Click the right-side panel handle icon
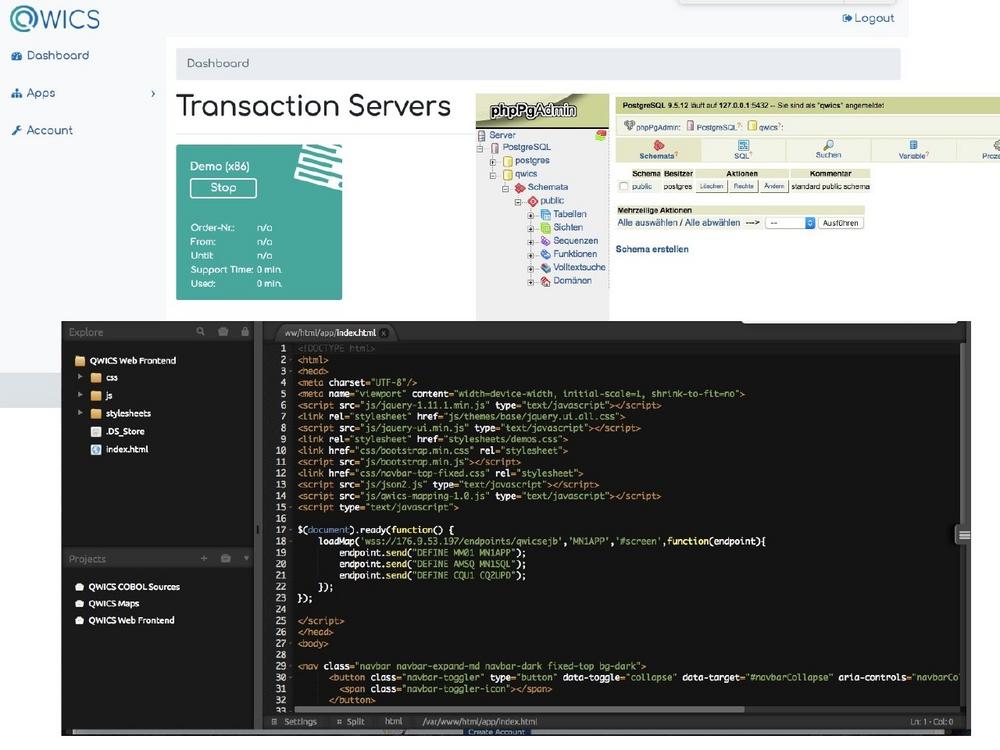 click(964, 535)
